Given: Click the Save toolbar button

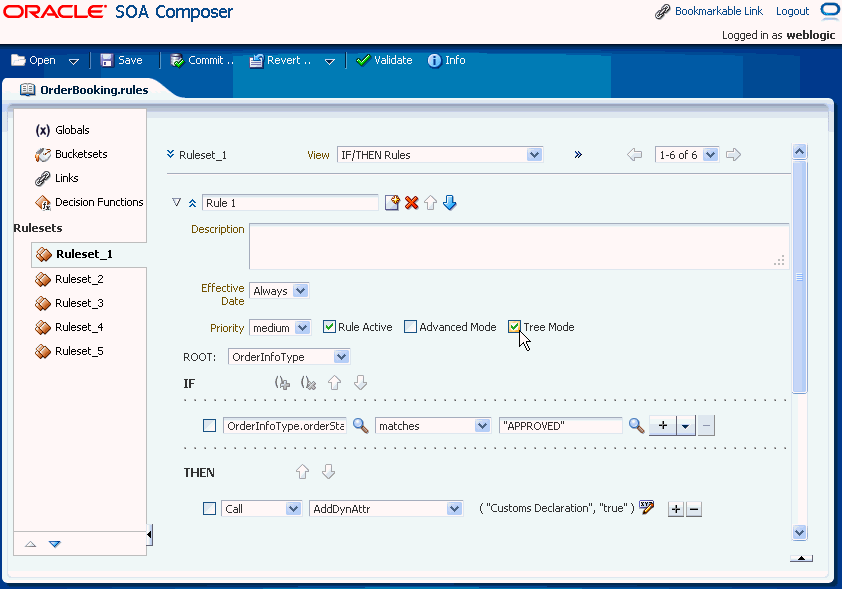Looking at the screenshot, I should (122, 60).
